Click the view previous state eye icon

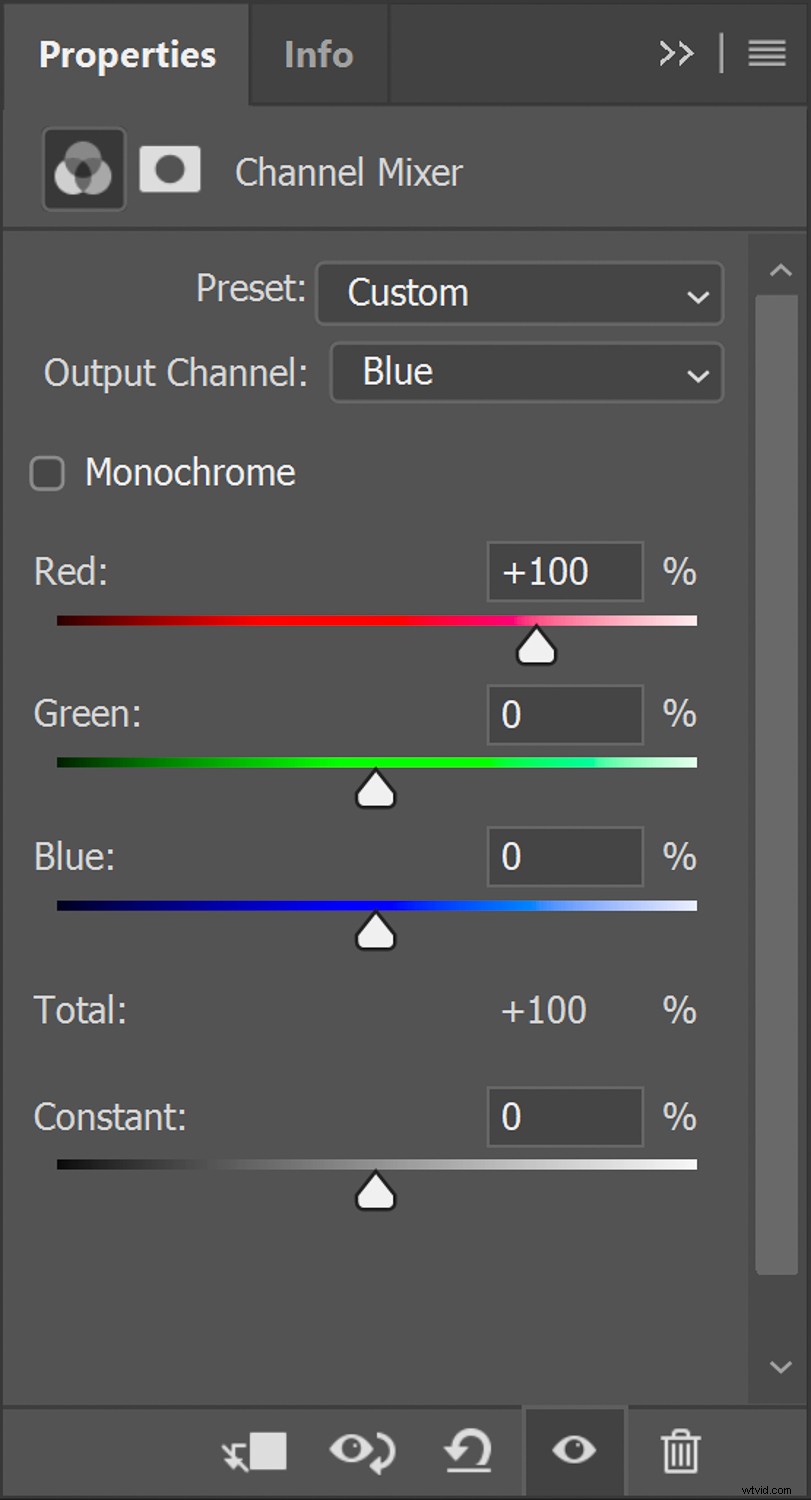click(362, 1452)
